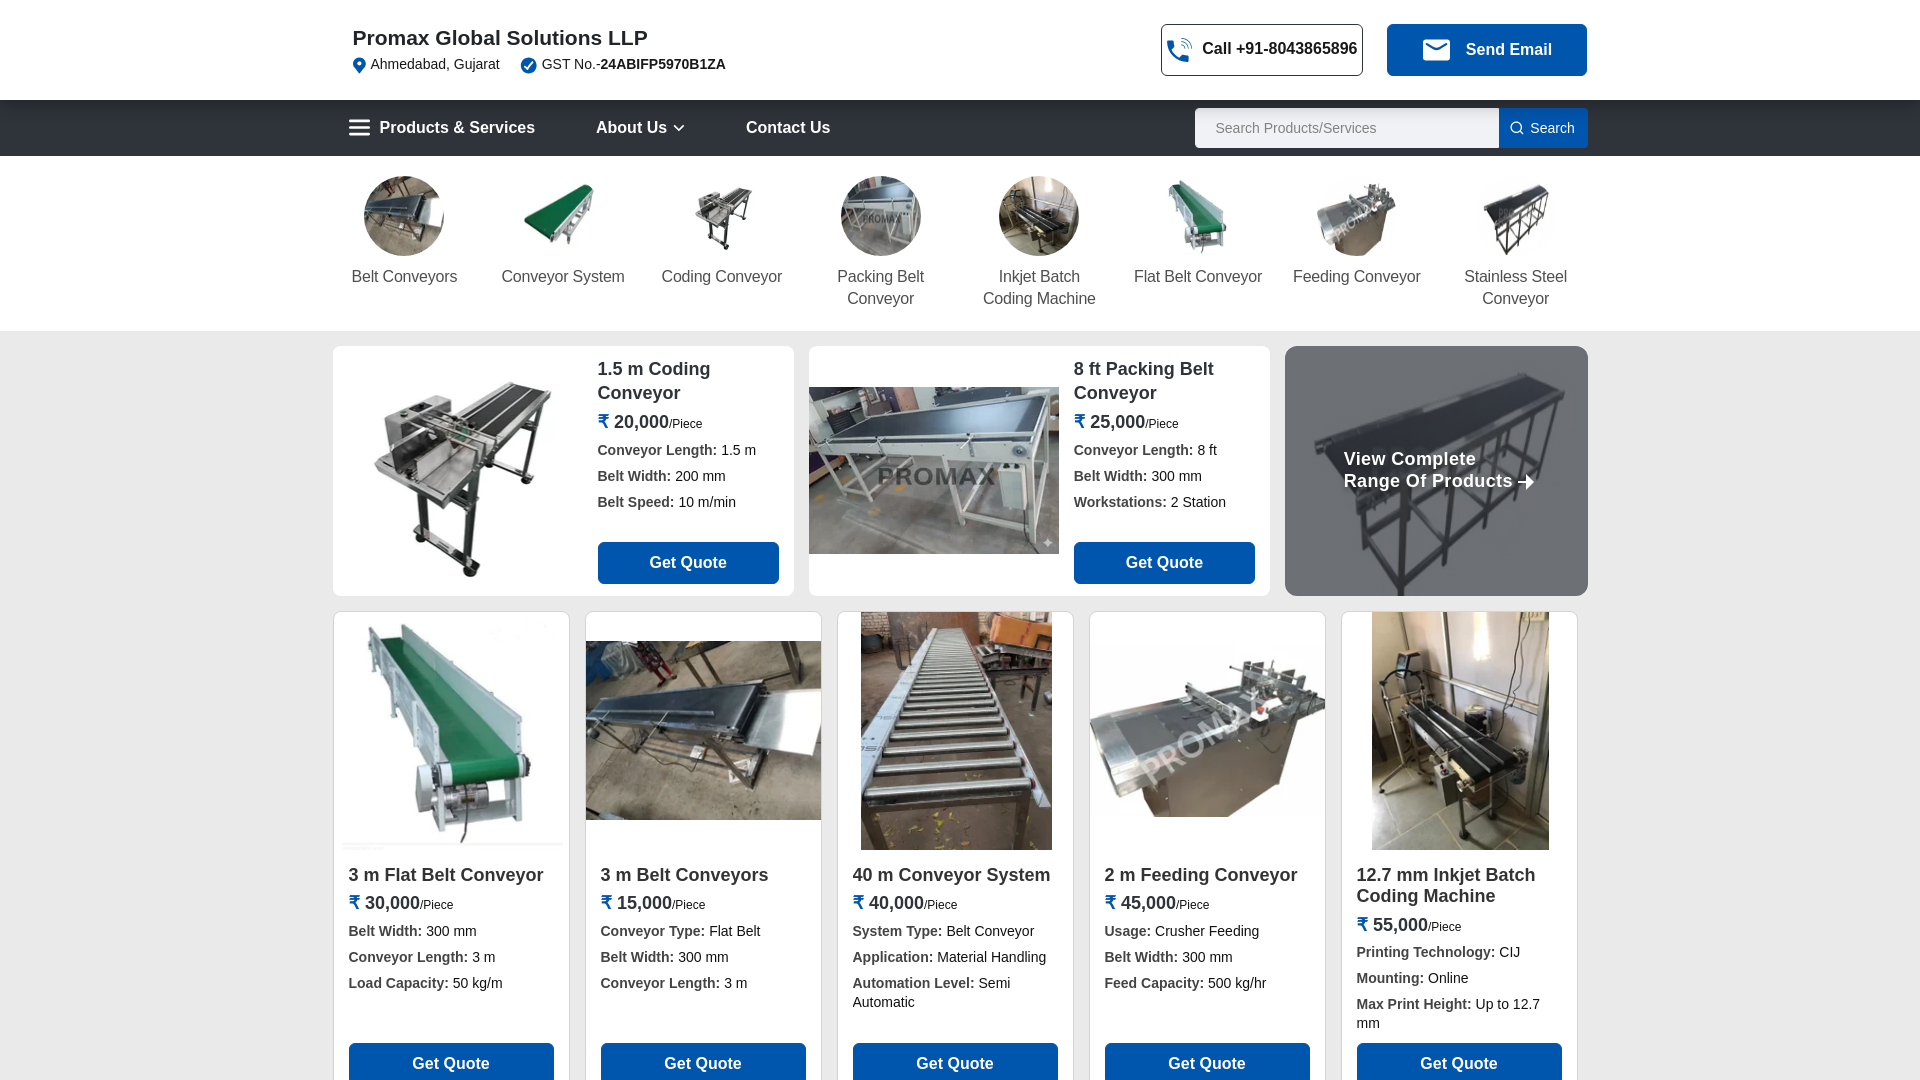This screenshot has width=1920, height=1080.
Task: Click the 8 ft Packing Belt Conveyor image
Action: tap(934, 470)
